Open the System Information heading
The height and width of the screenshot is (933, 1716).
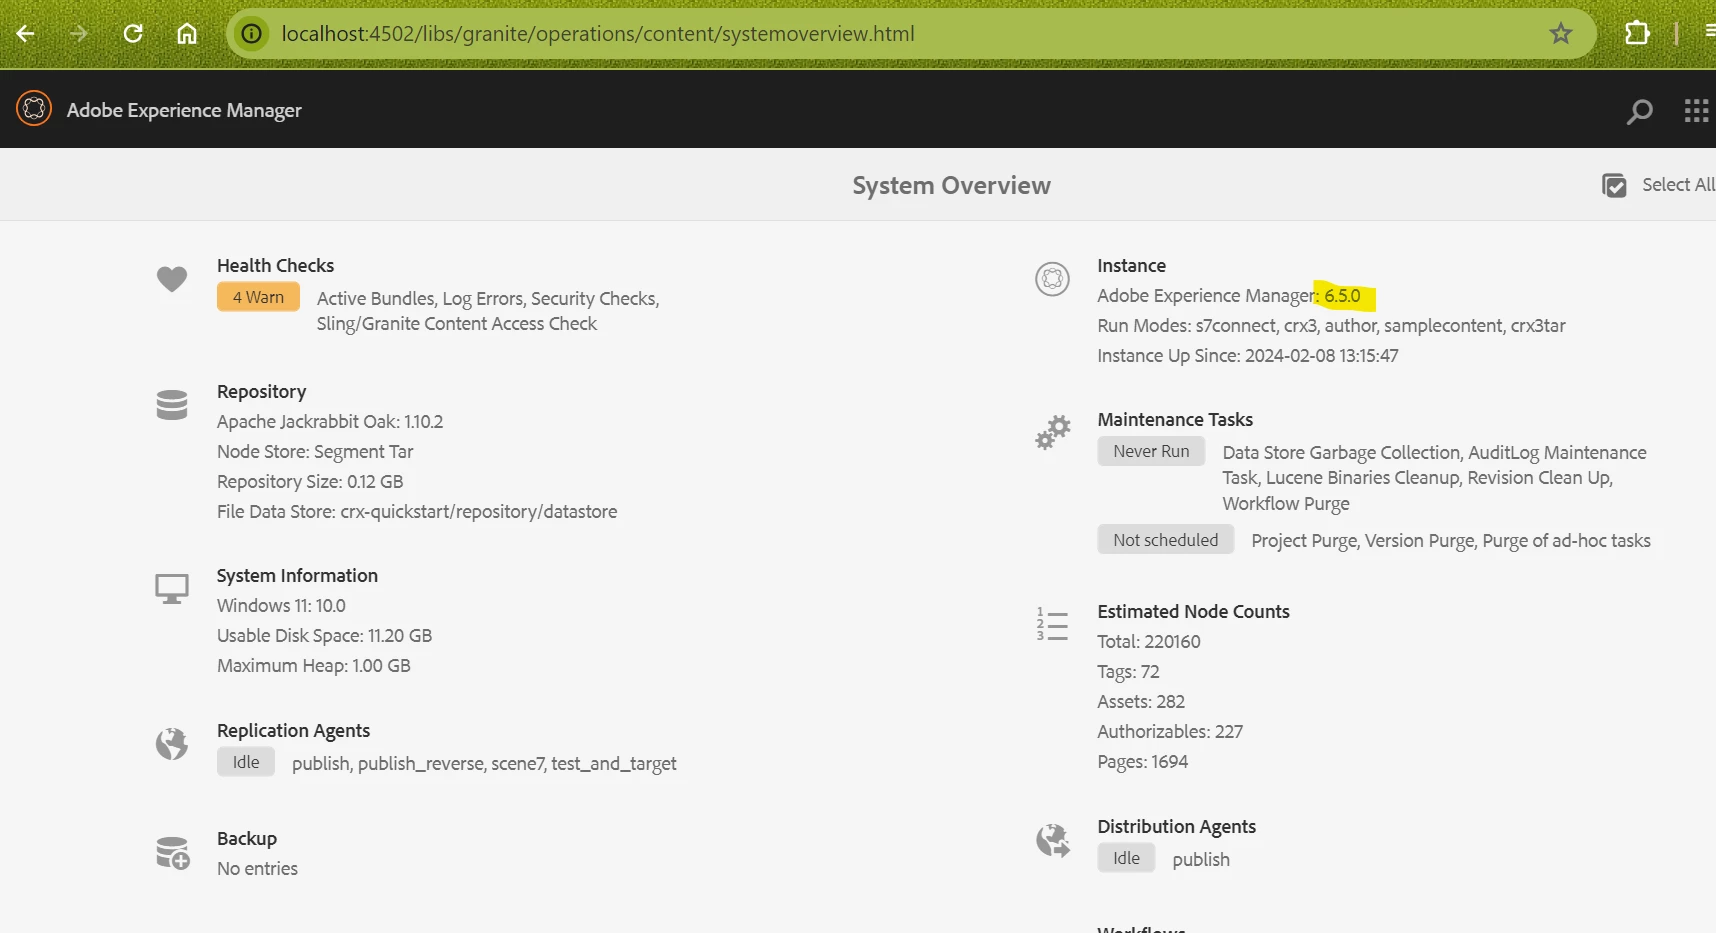(x=297, y=576)
